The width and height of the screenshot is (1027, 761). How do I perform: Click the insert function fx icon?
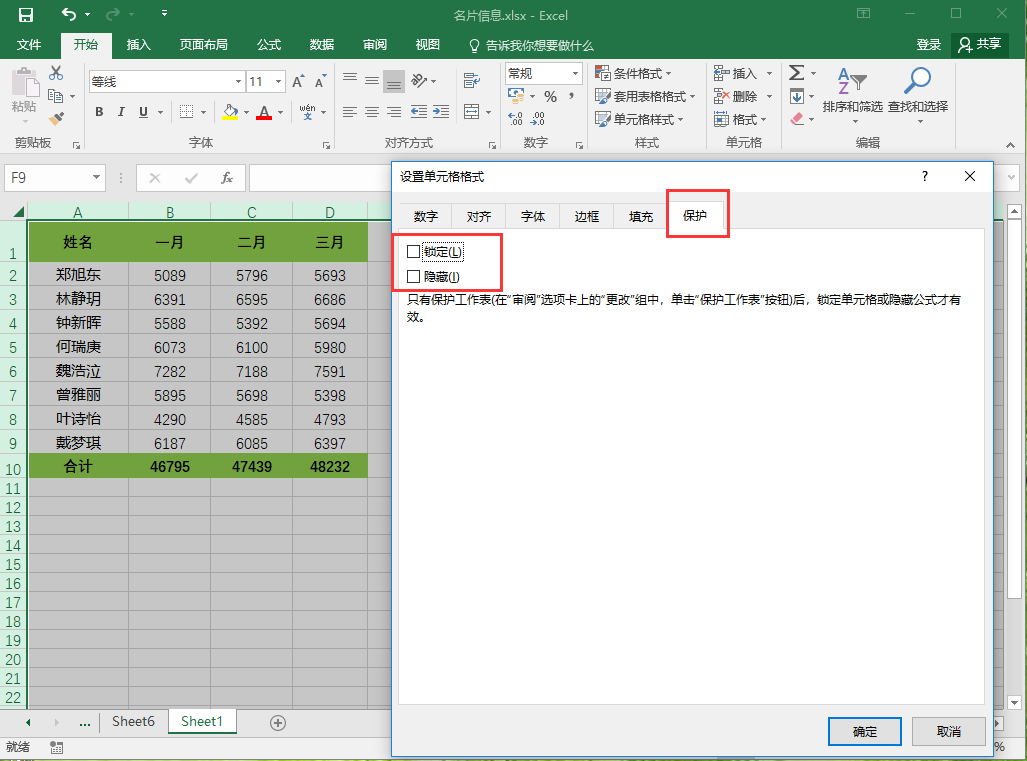pos(227,178)
